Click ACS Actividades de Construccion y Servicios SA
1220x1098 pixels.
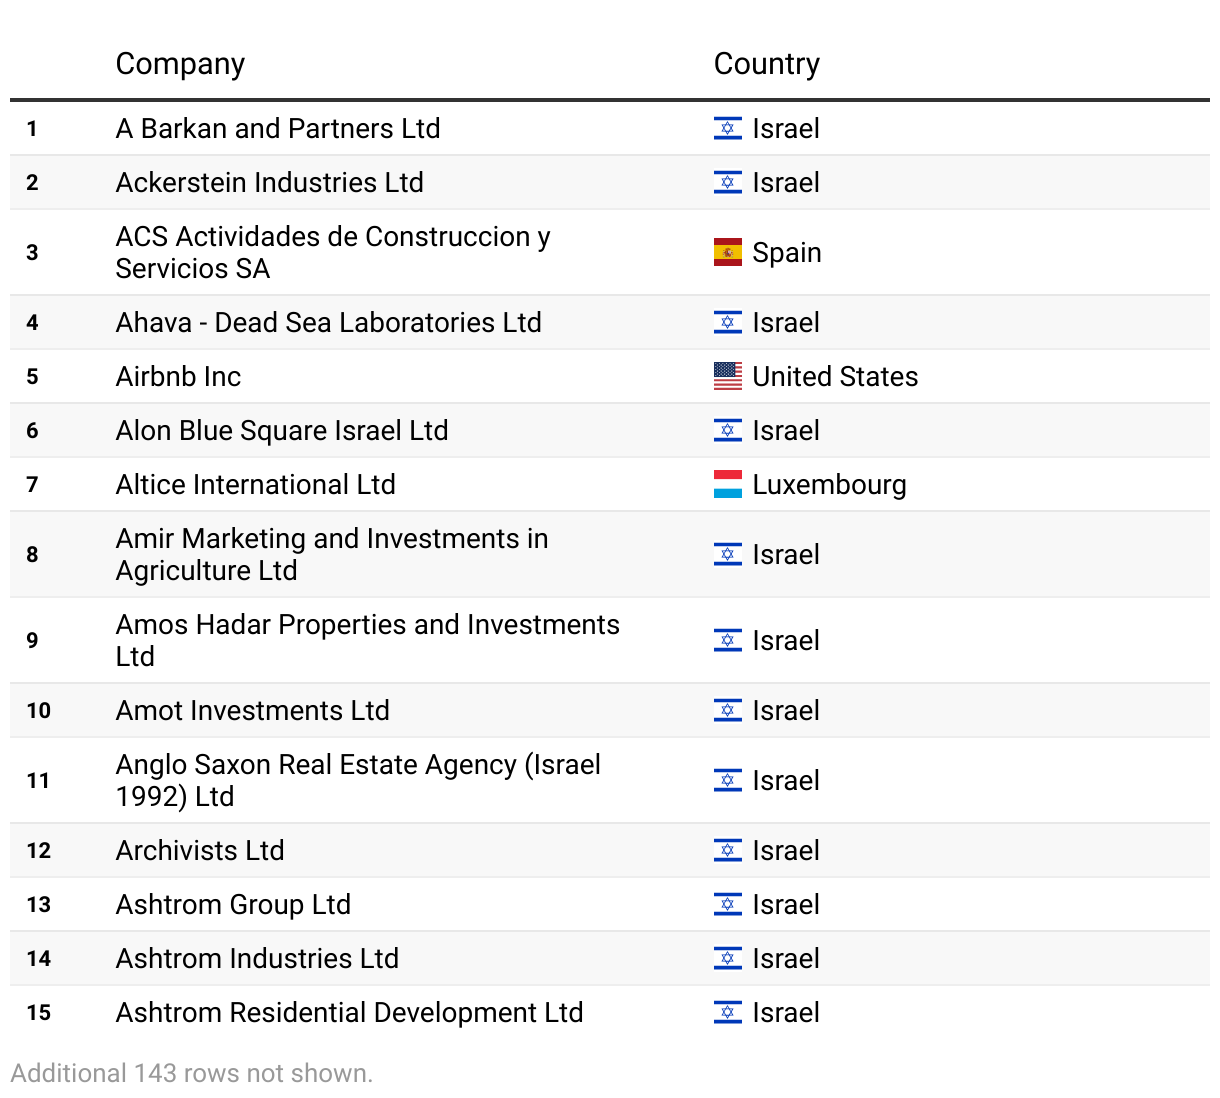332,252
